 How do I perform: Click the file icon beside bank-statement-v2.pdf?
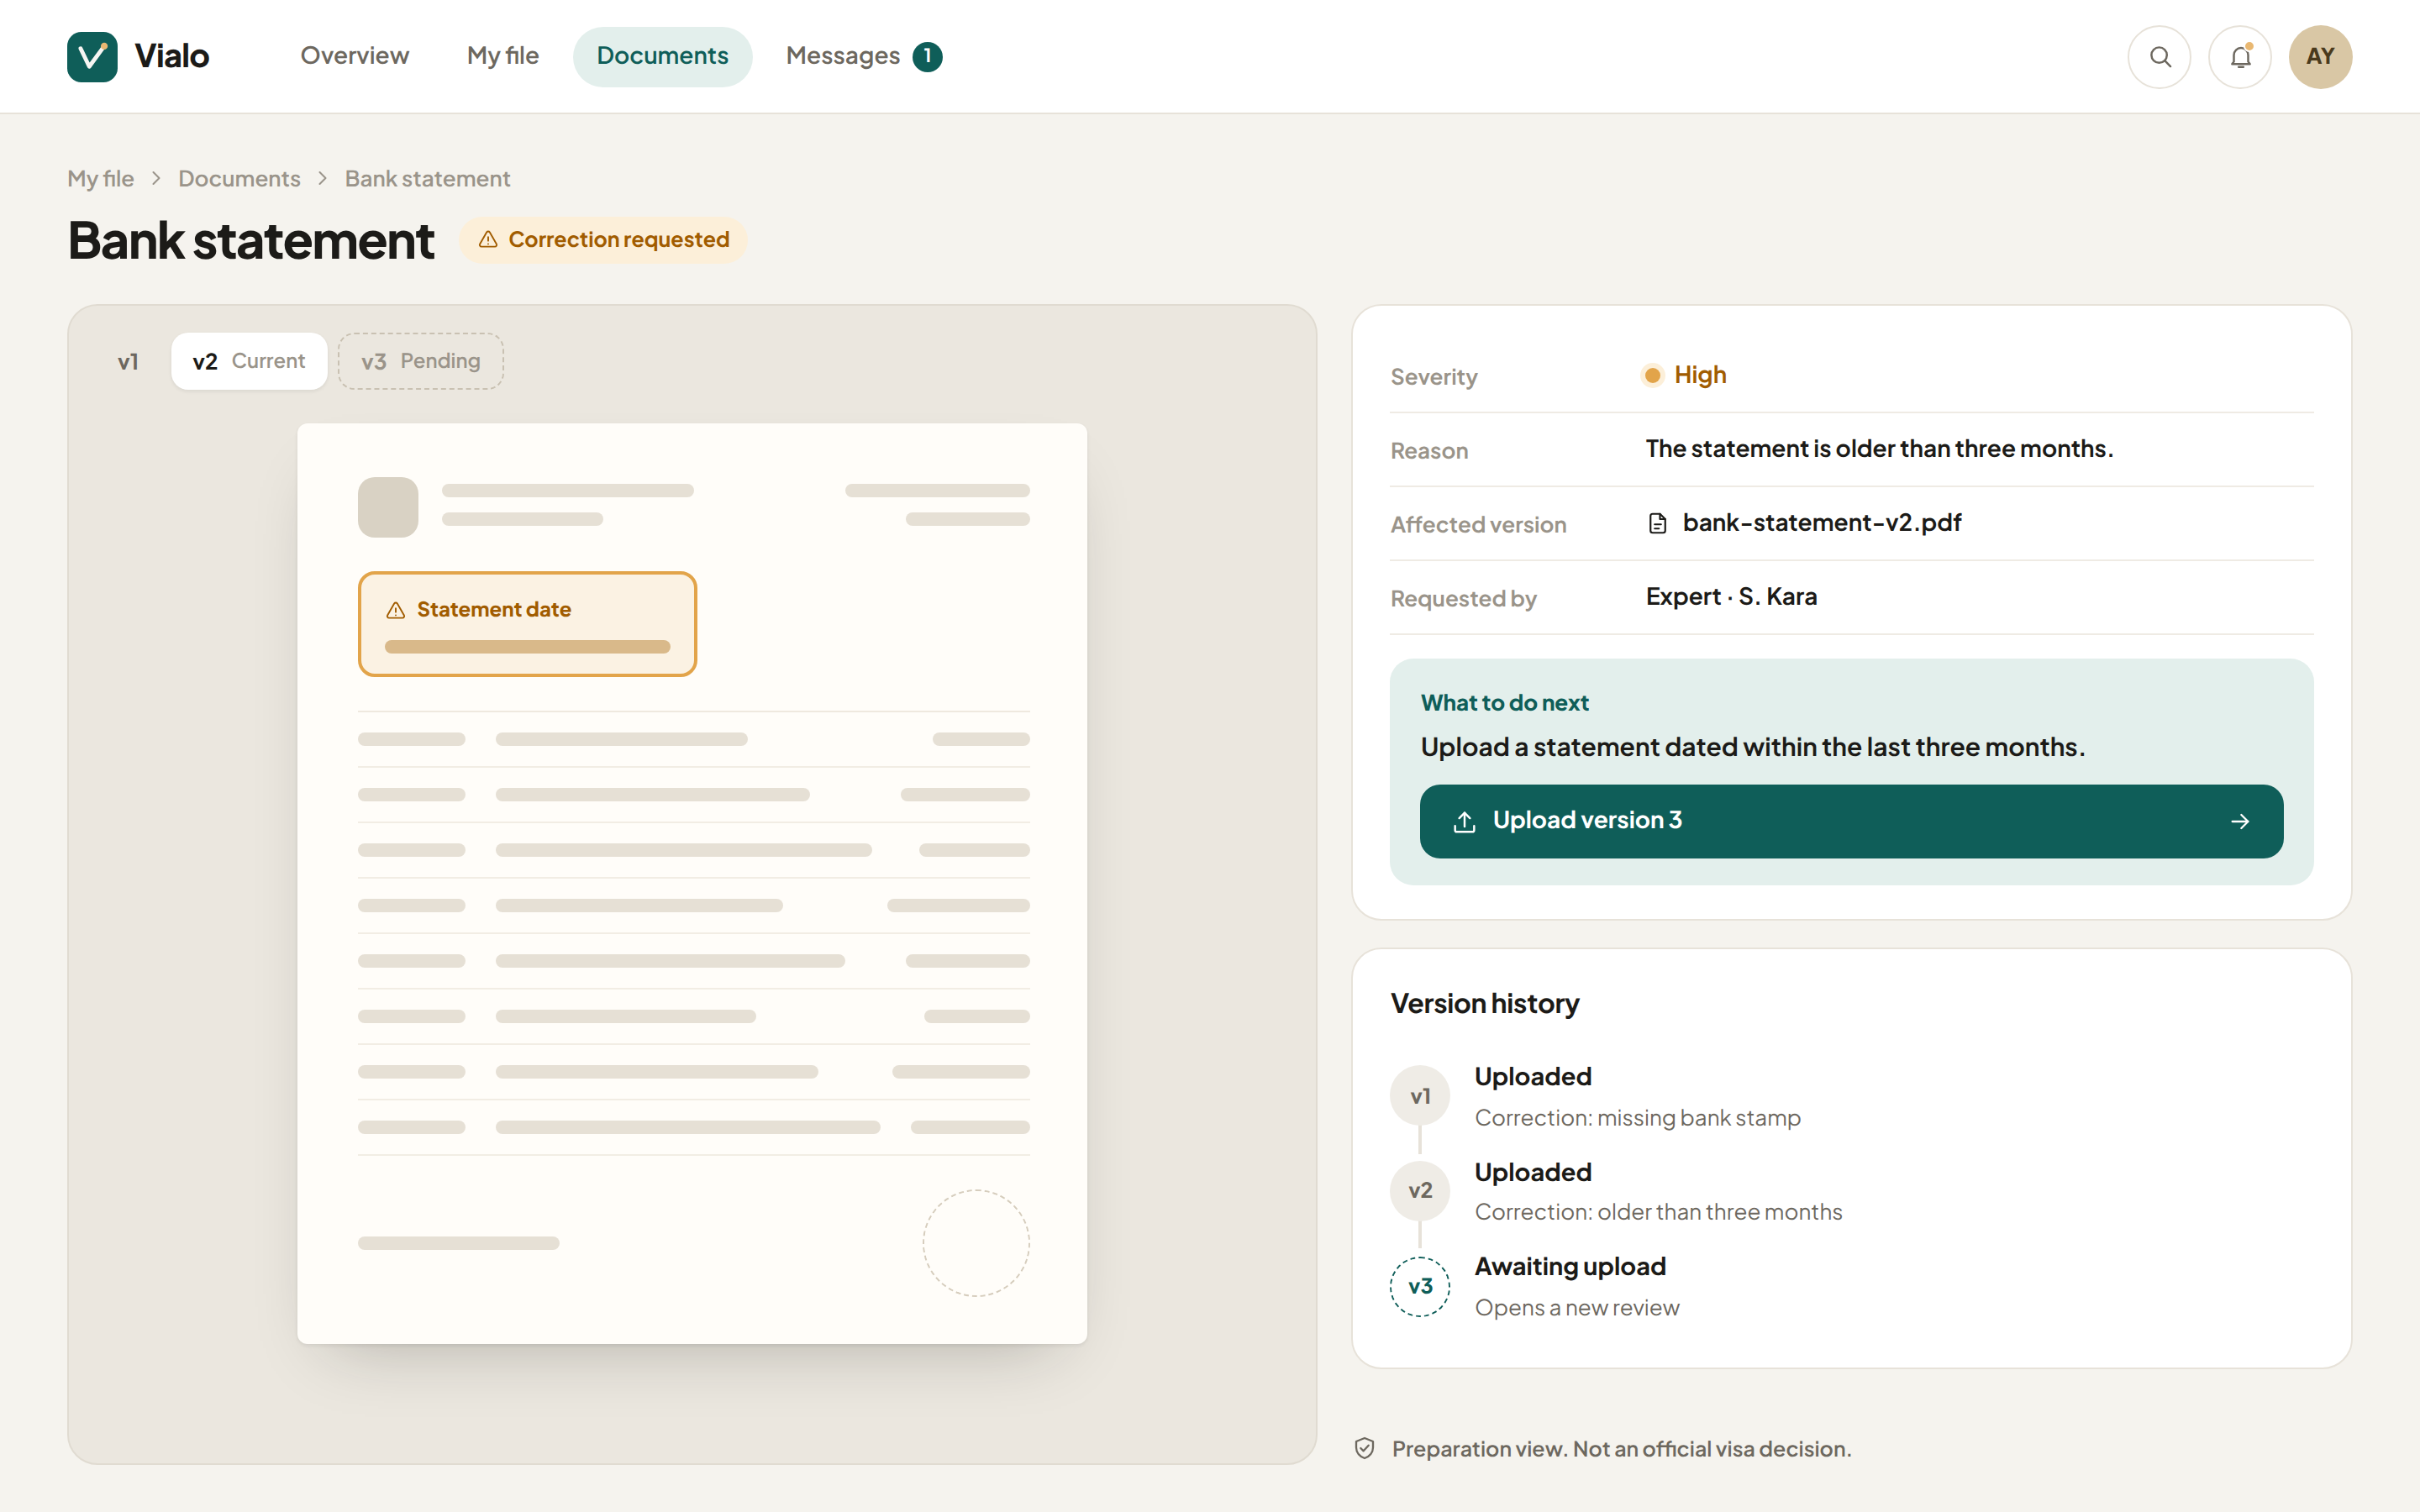point(1657,523)
